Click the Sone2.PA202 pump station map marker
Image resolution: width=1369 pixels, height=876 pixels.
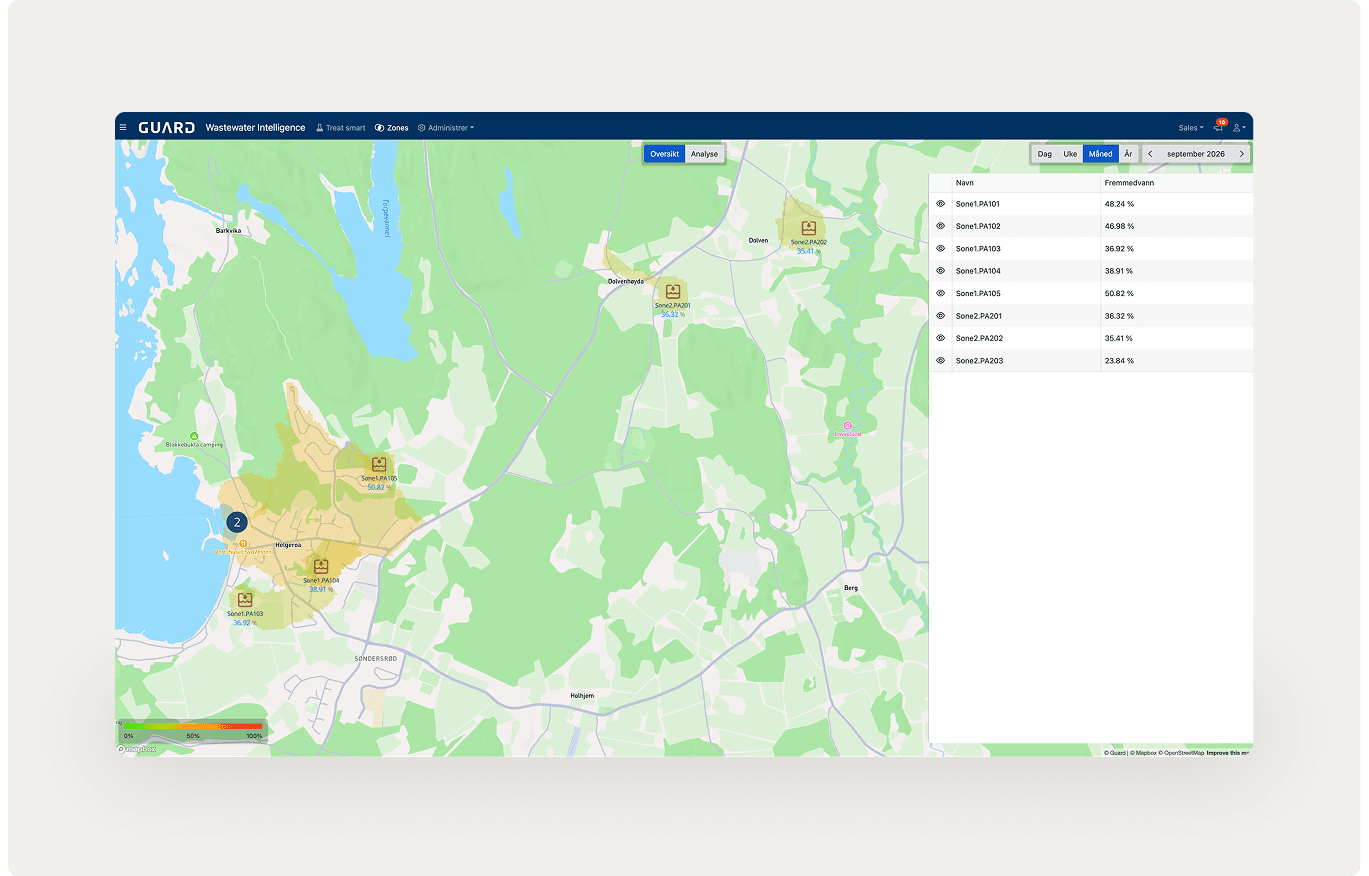[x=808, y=229]
